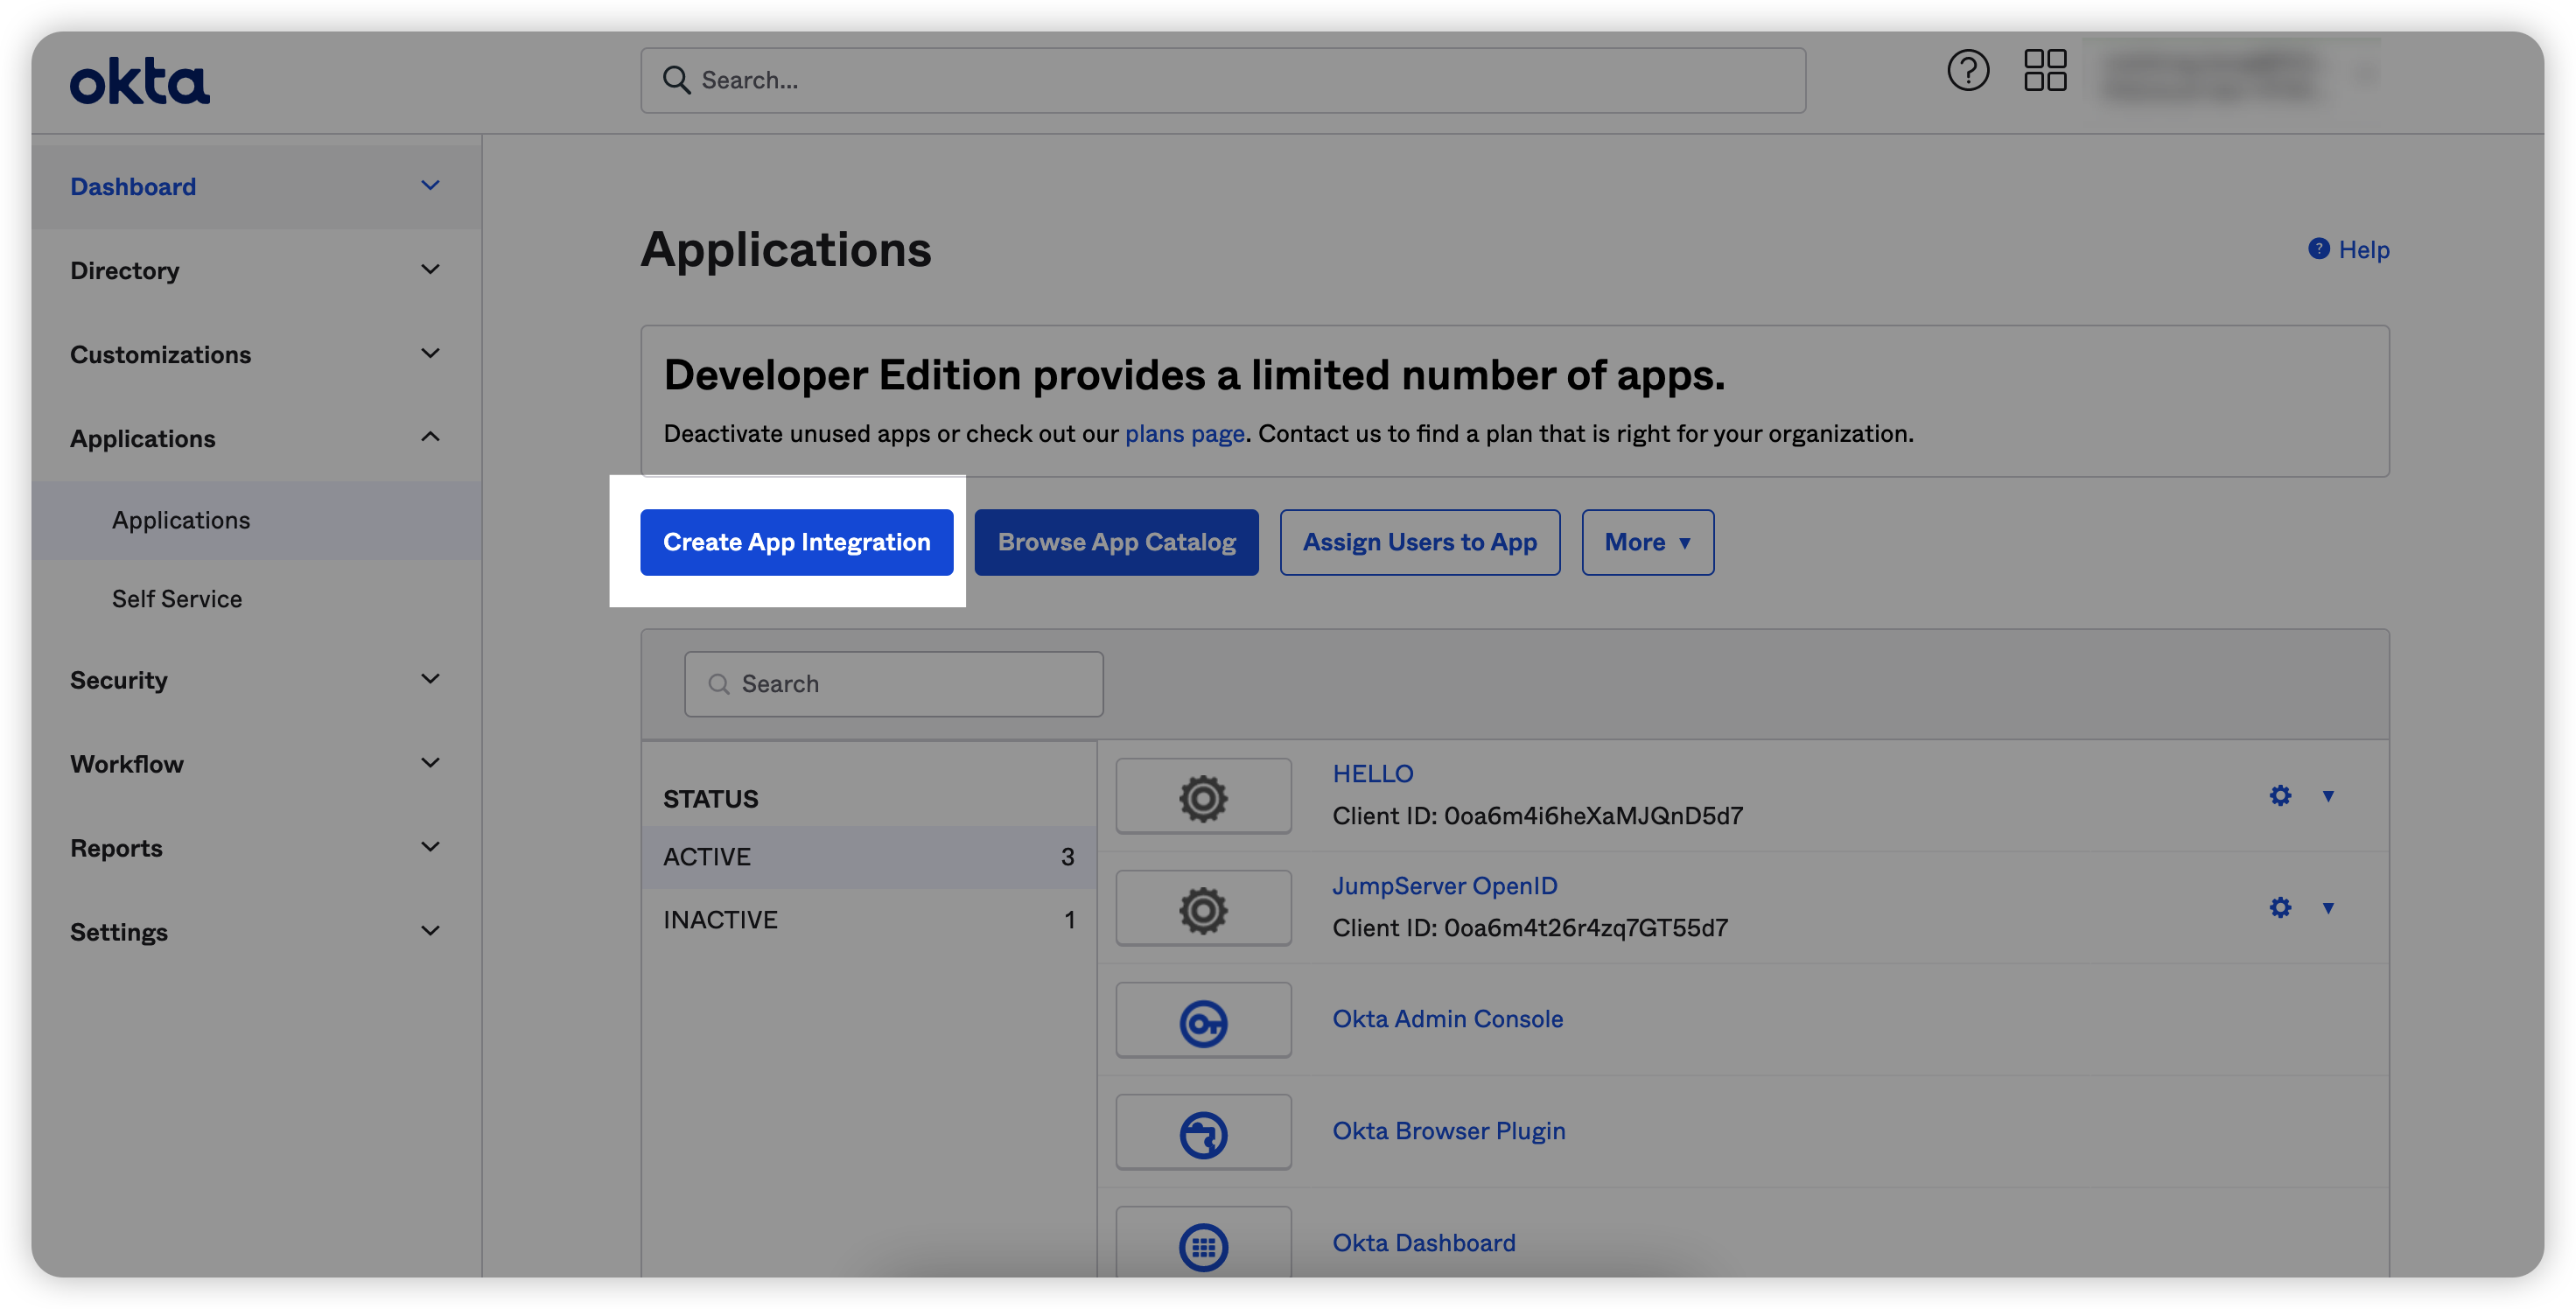Open the More dropdown button

pyautogui.click(x=1647, y=542)
